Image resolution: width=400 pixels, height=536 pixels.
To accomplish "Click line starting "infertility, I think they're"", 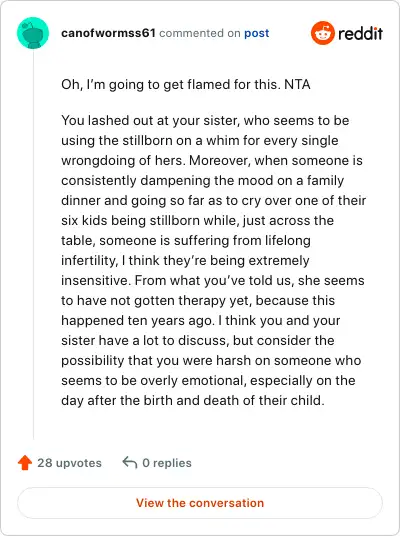I will tap(185, 260).
